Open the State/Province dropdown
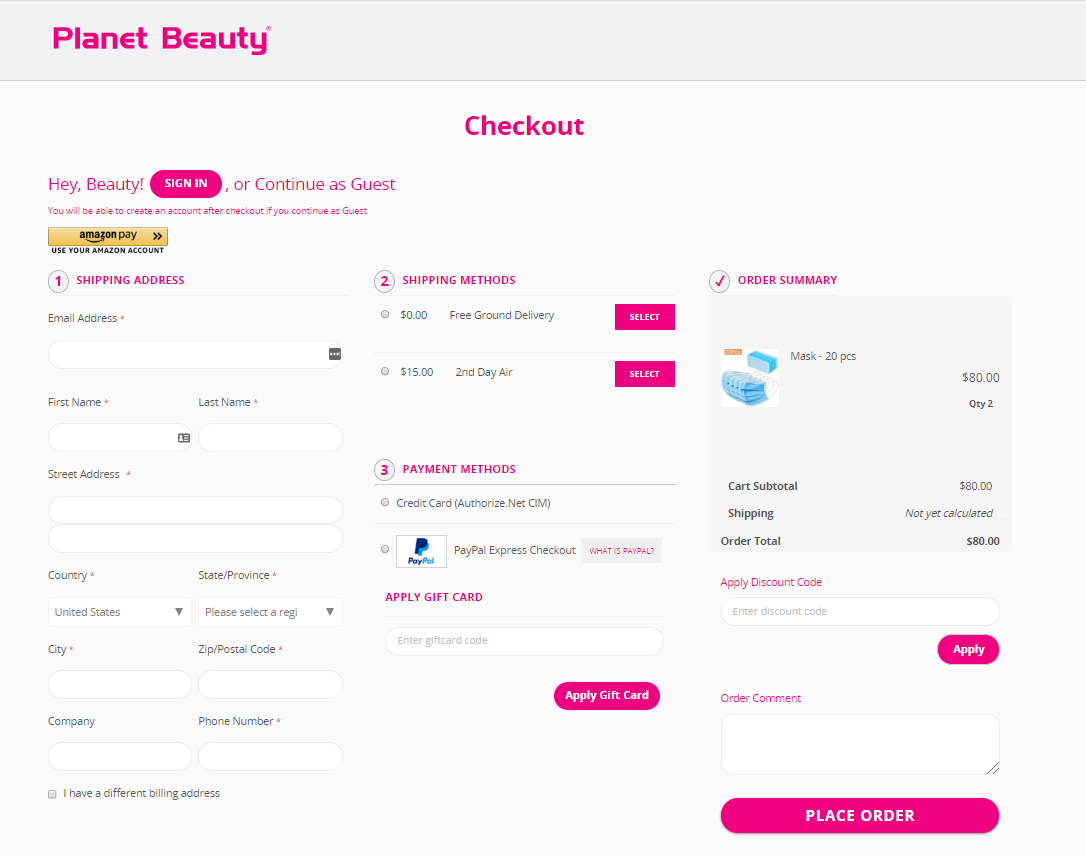The width and height of the screenshot is (1086, 856). (x=270, y=612)
